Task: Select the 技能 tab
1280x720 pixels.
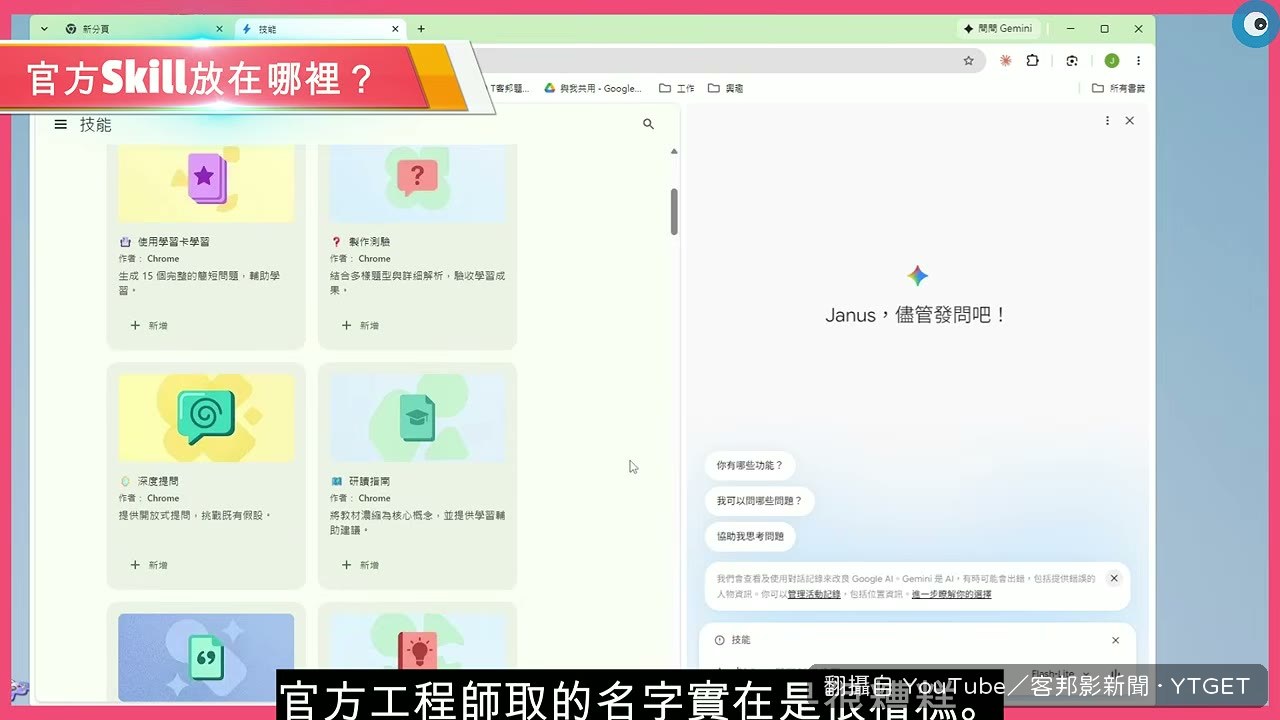Action: pyautogui.click(x=321, y=29)
